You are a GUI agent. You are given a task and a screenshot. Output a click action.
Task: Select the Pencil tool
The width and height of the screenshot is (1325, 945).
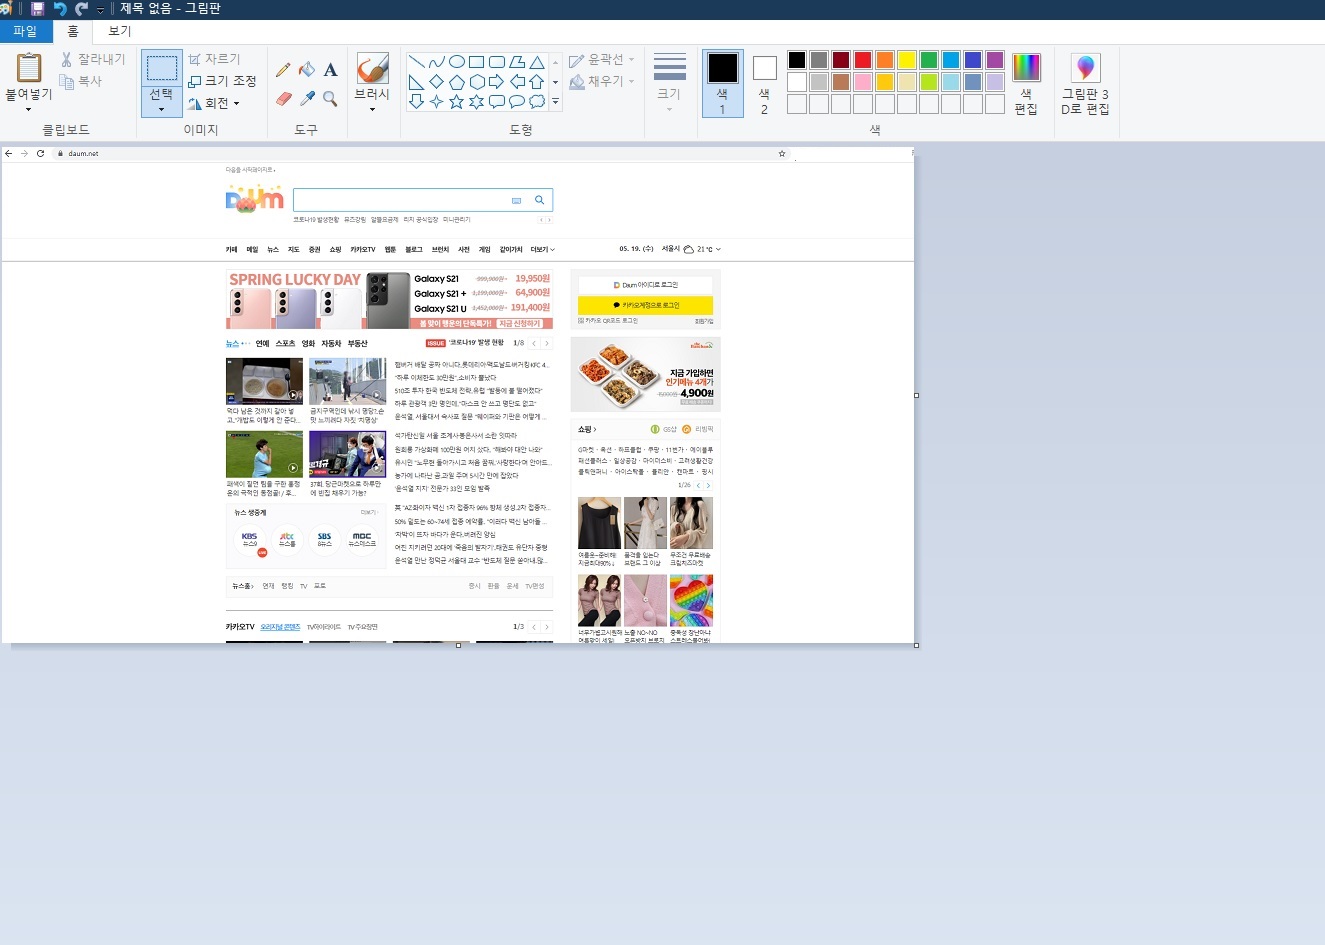[x=283, y=70]
